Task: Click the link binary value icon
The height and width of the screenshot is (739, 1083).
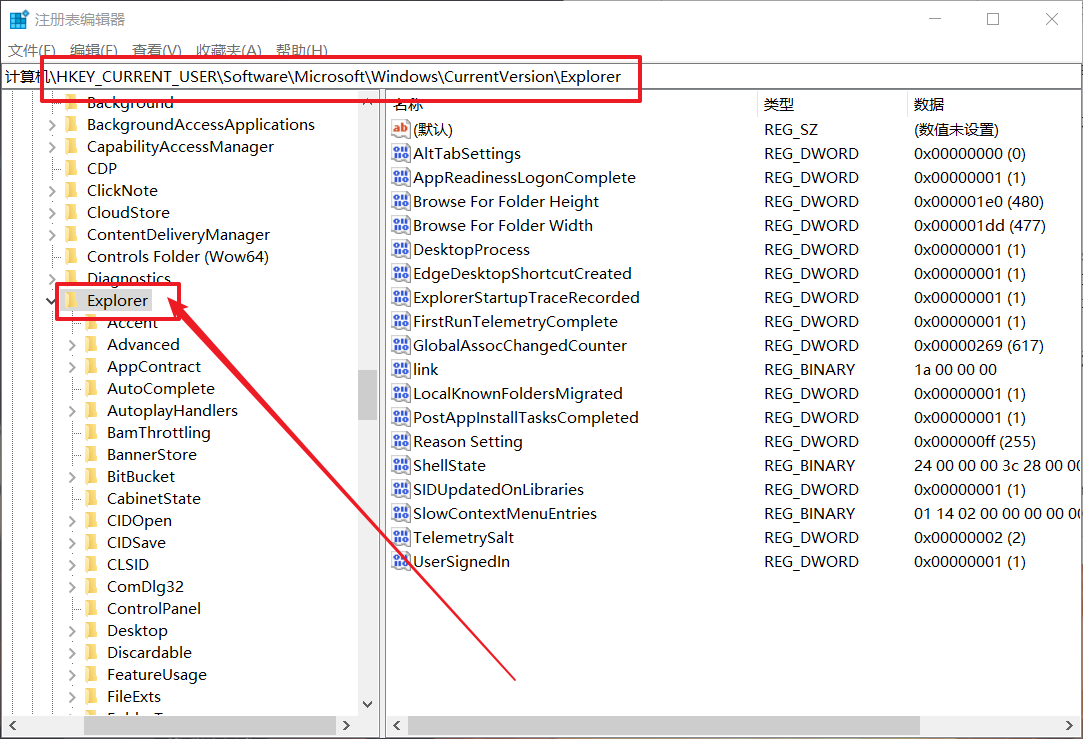Action: click(401, 370)
